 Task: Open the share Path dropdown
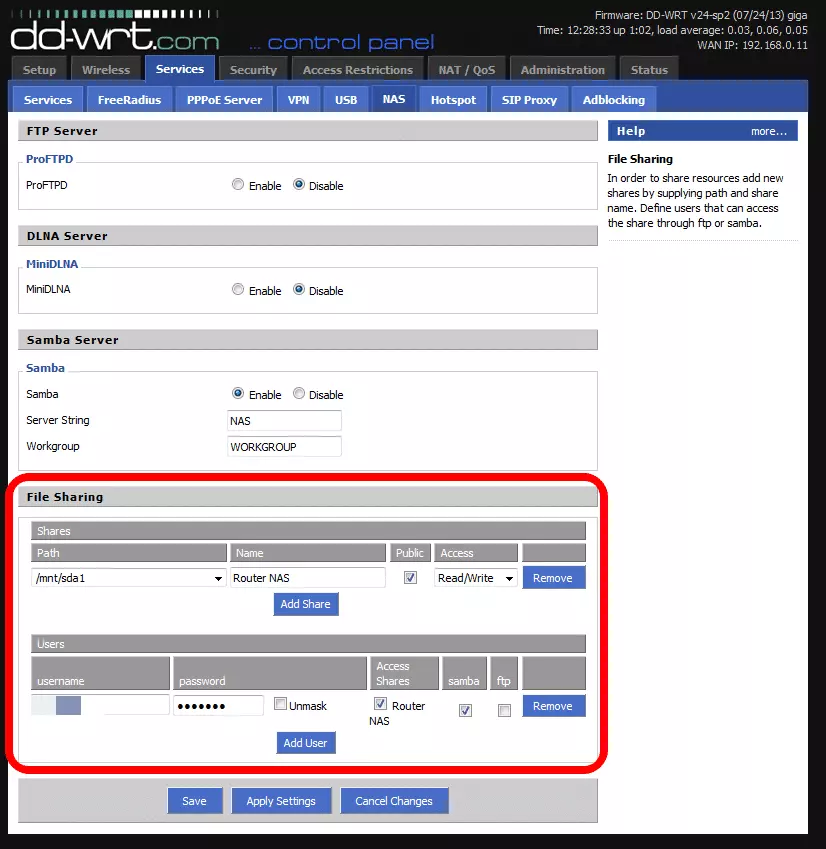tap(128, 578)
